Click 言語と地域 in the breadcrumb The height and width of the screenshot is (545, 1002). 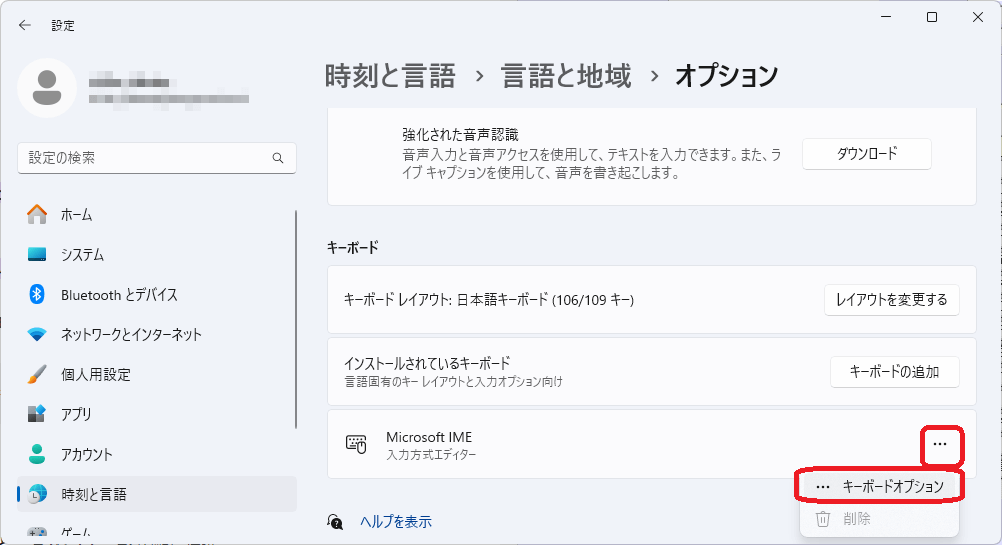(x=566, y=75)
